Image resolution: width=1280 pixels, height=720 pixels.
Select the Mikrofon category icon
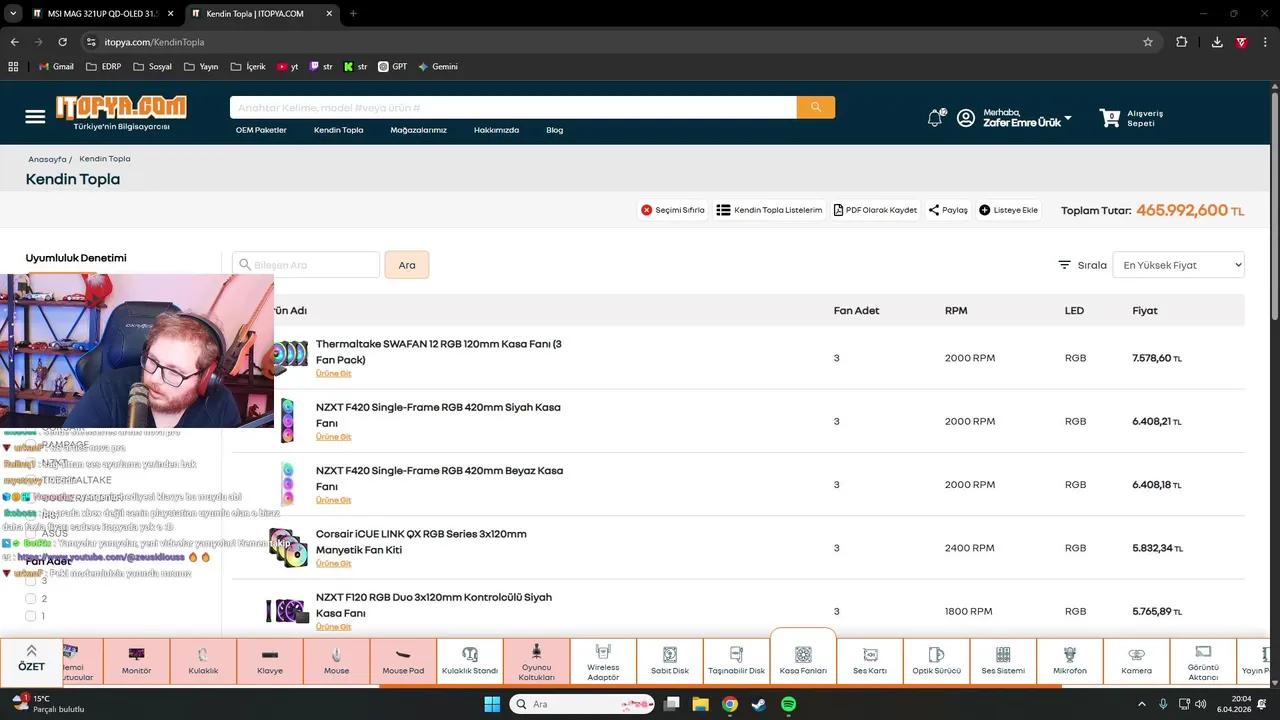pos(1070,654)
